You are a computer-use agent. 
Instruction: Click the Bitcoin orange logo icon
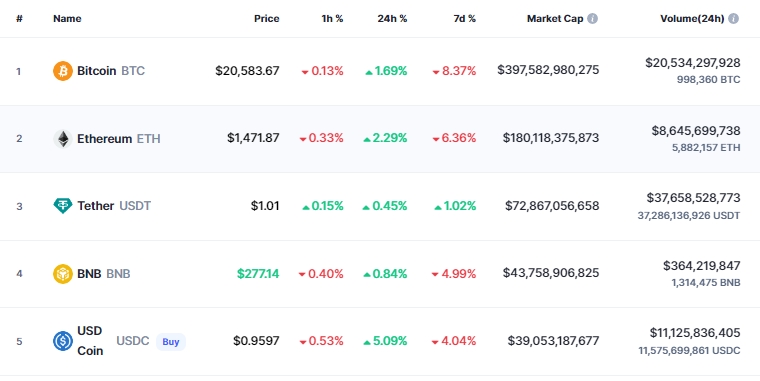coord(63,71)
